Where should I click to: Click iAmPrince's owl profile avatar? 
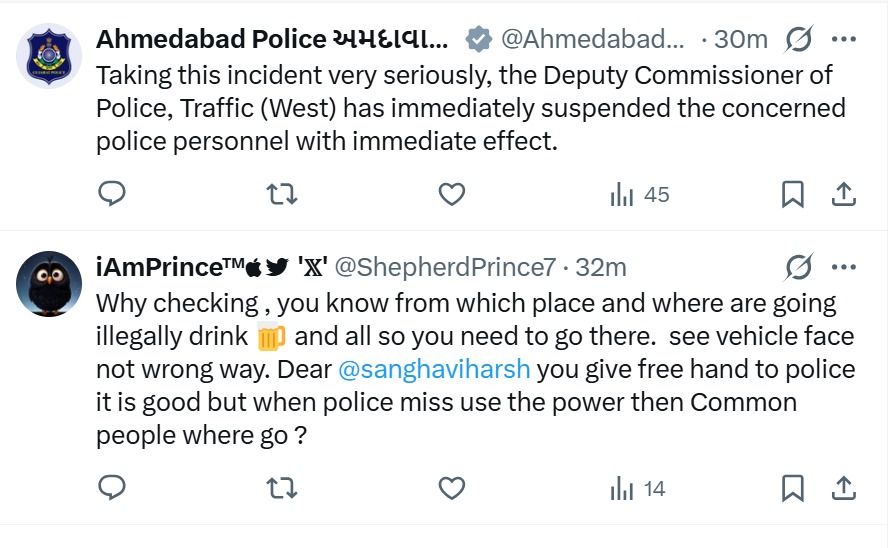pos(49,283)
